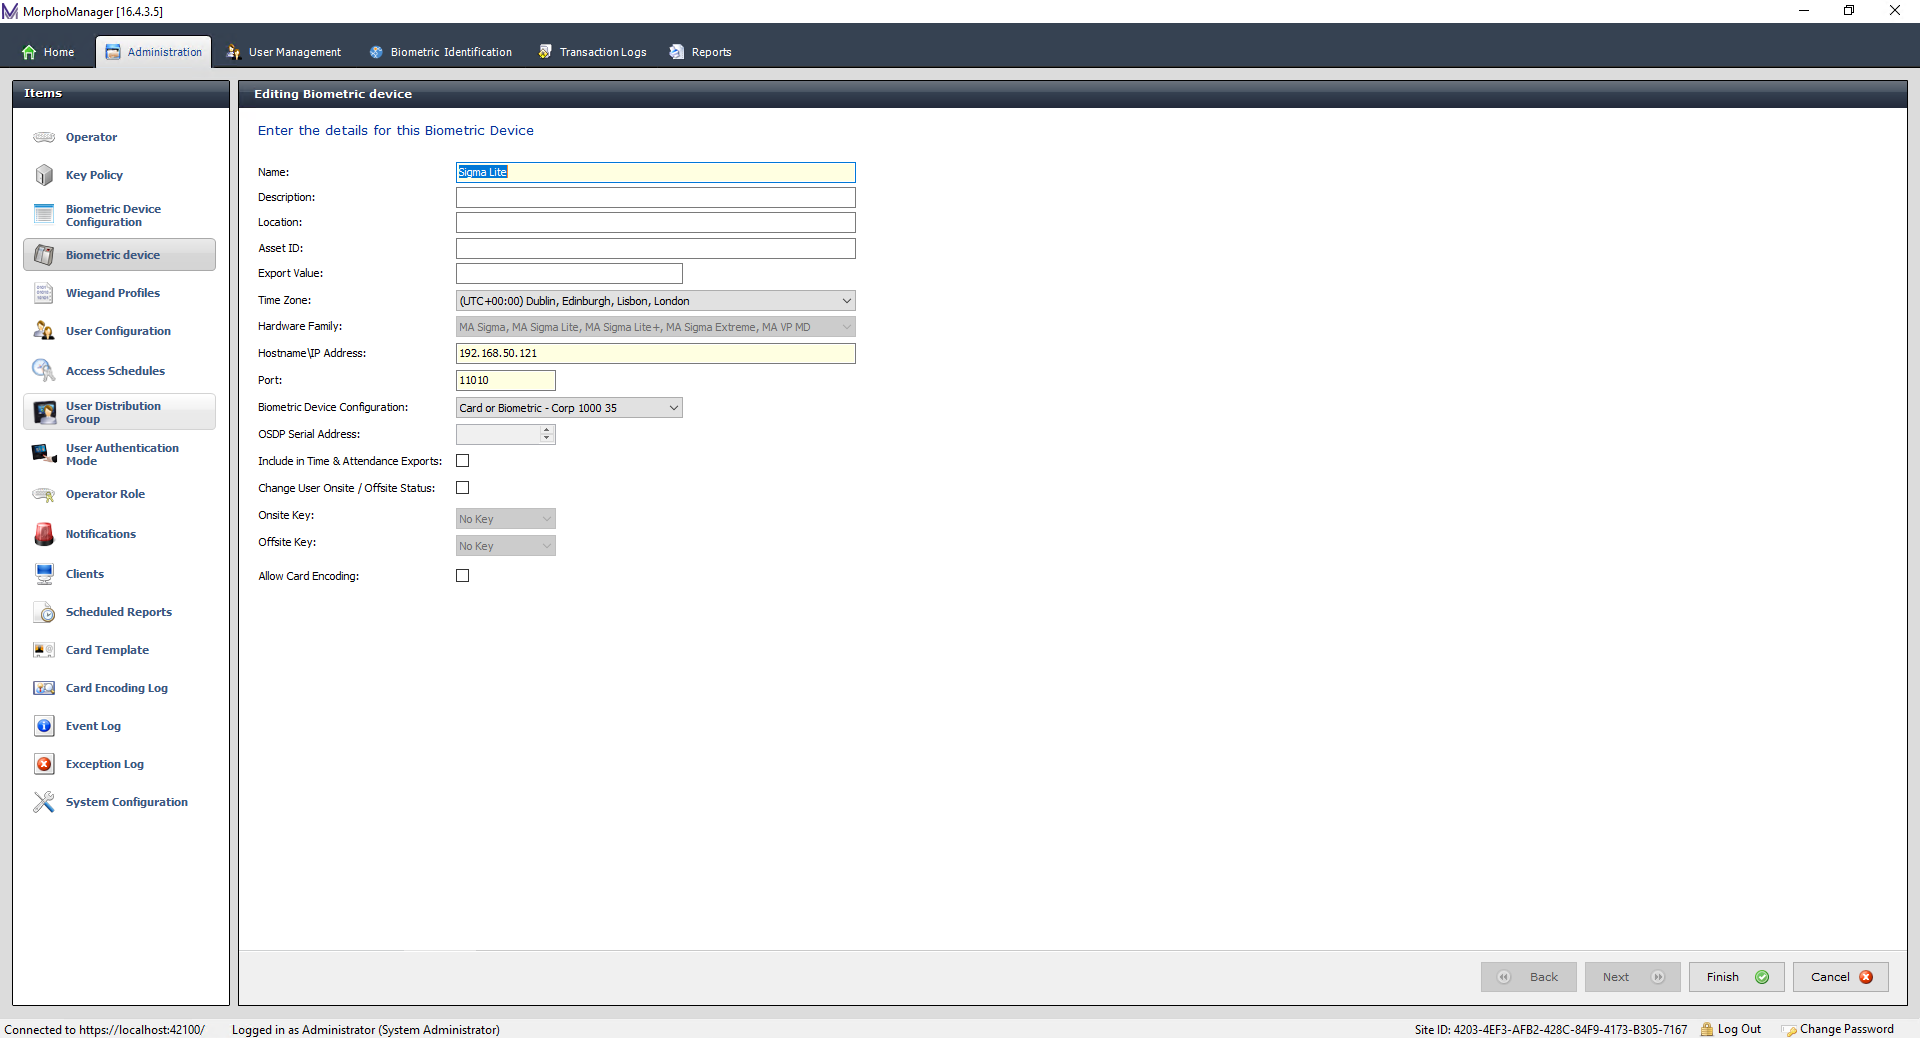Switch to the Reports tab
The image size is (1920, 1038).
[x=701, y=52]
